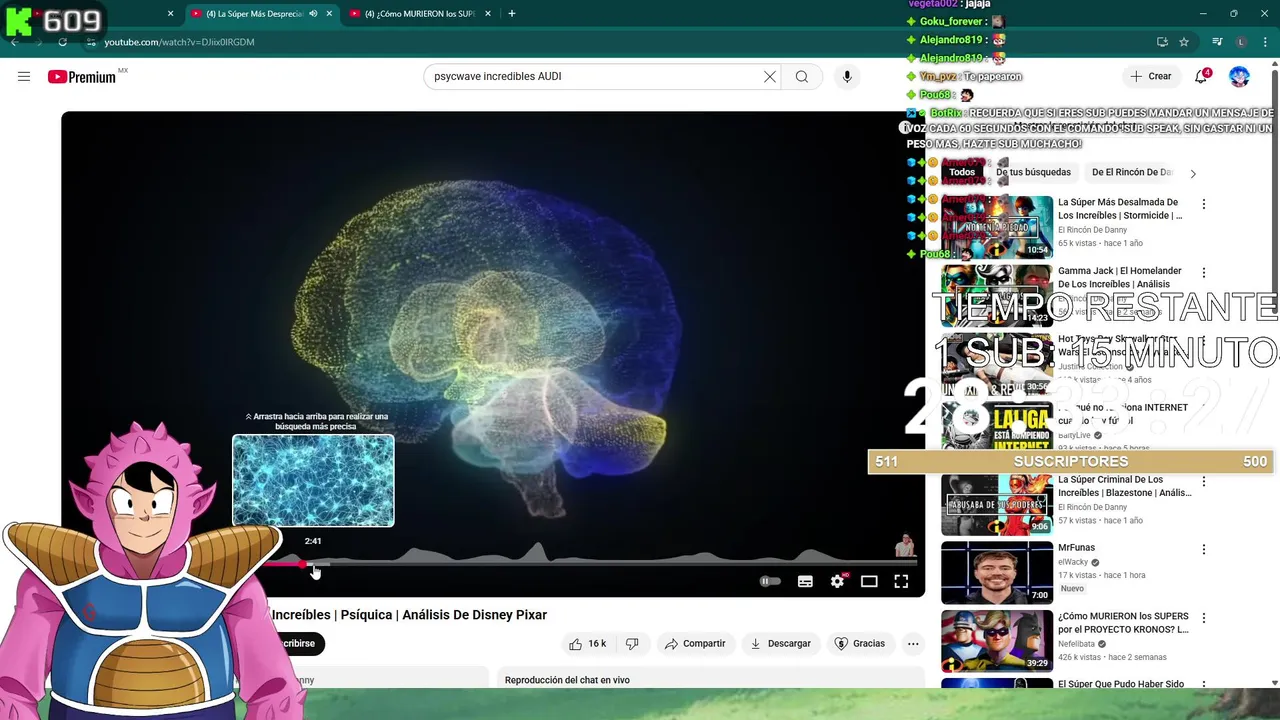Open options for La Súper Criminal Blazestone video
Image resolution: width=1280 pixels, height=720 pixels.
[x=1204, y=481]
